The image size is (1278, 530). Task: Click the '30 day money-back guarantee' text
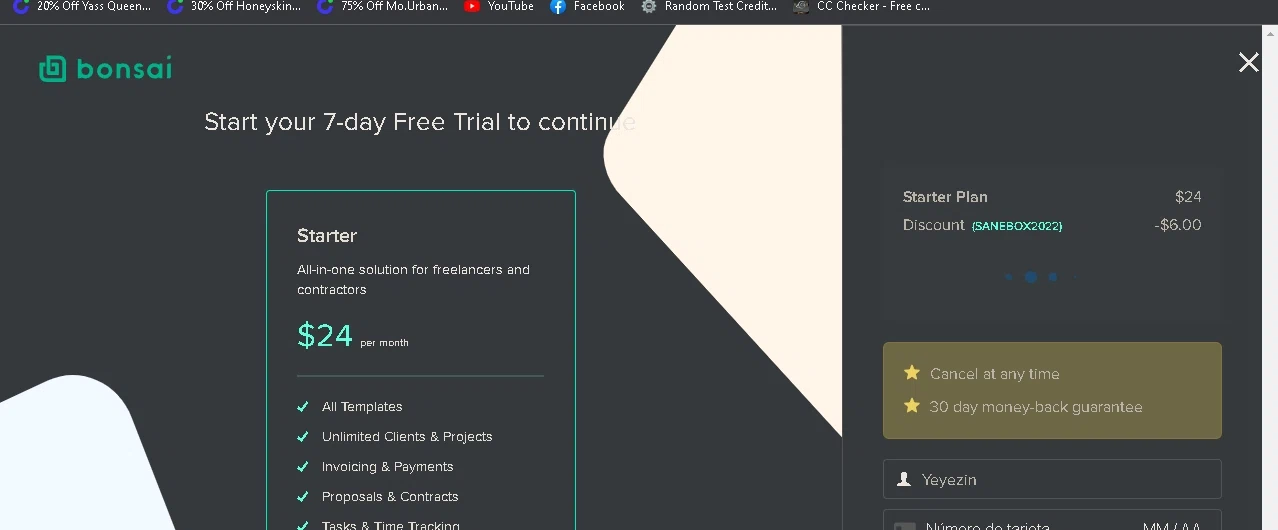[1035, 407]
